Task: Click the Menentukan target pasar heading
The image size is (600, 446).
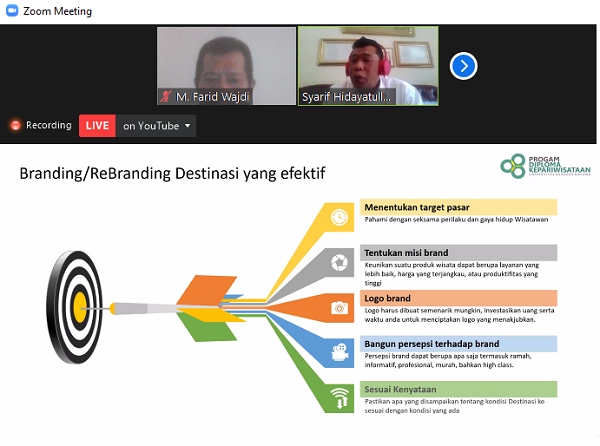Action: (417, 207)
